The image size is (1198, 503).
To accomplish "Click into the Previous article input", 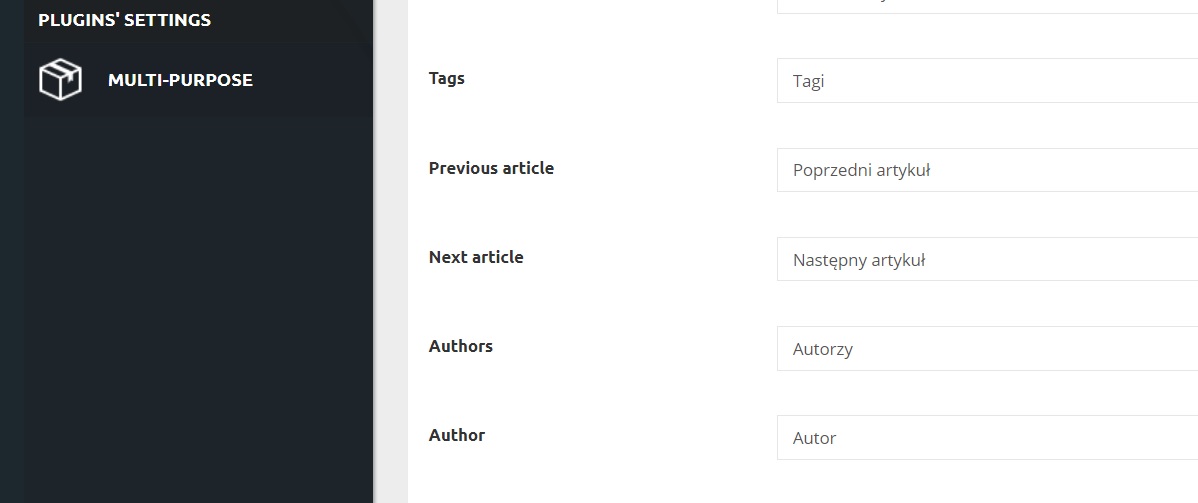I will [x=987, y=170].
